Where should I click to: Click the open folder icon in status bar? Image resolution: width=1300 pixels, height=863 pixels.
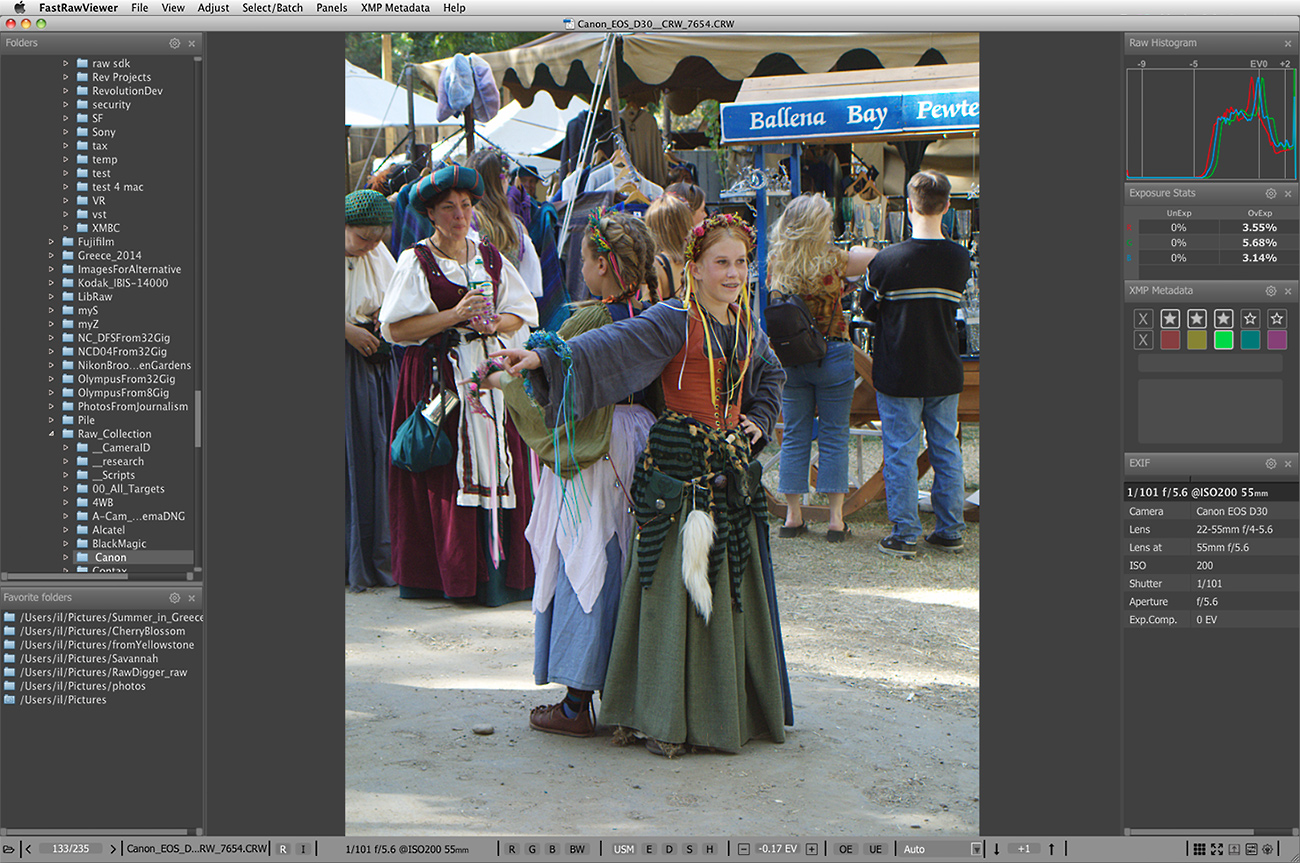(9, 849)
